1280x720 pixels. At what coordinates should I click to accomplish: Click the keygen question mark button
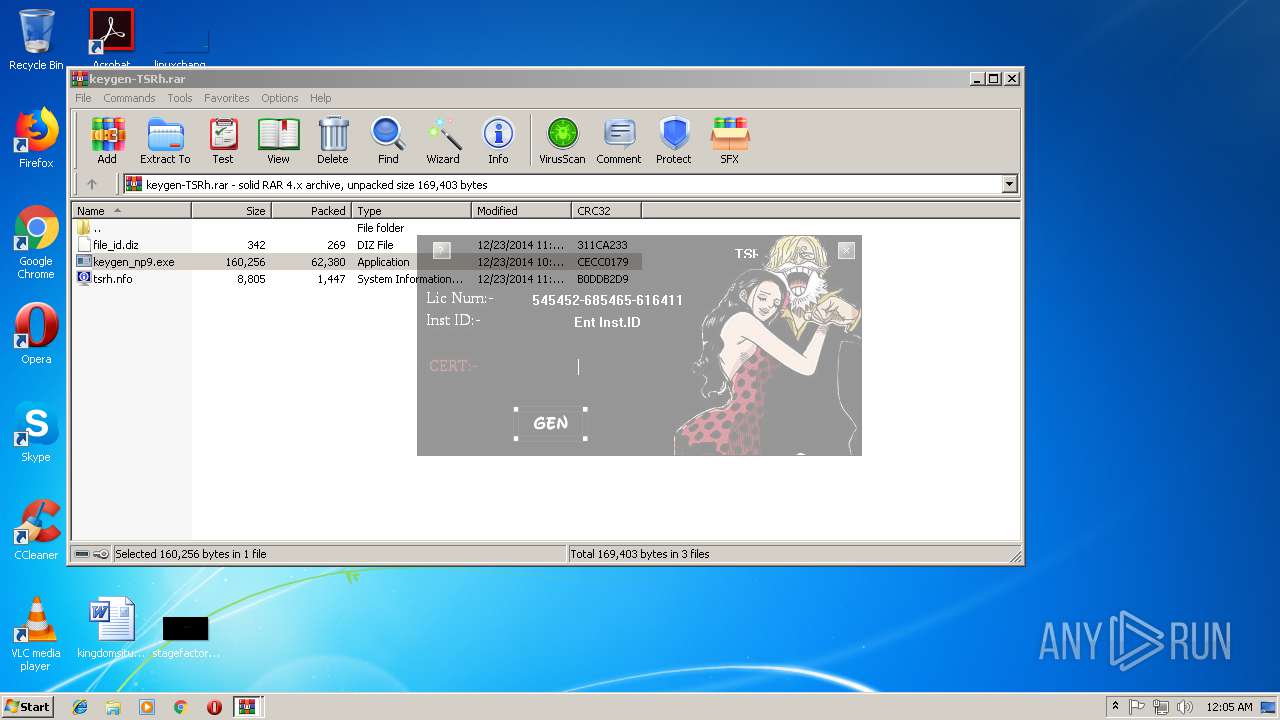coord(441,250)
